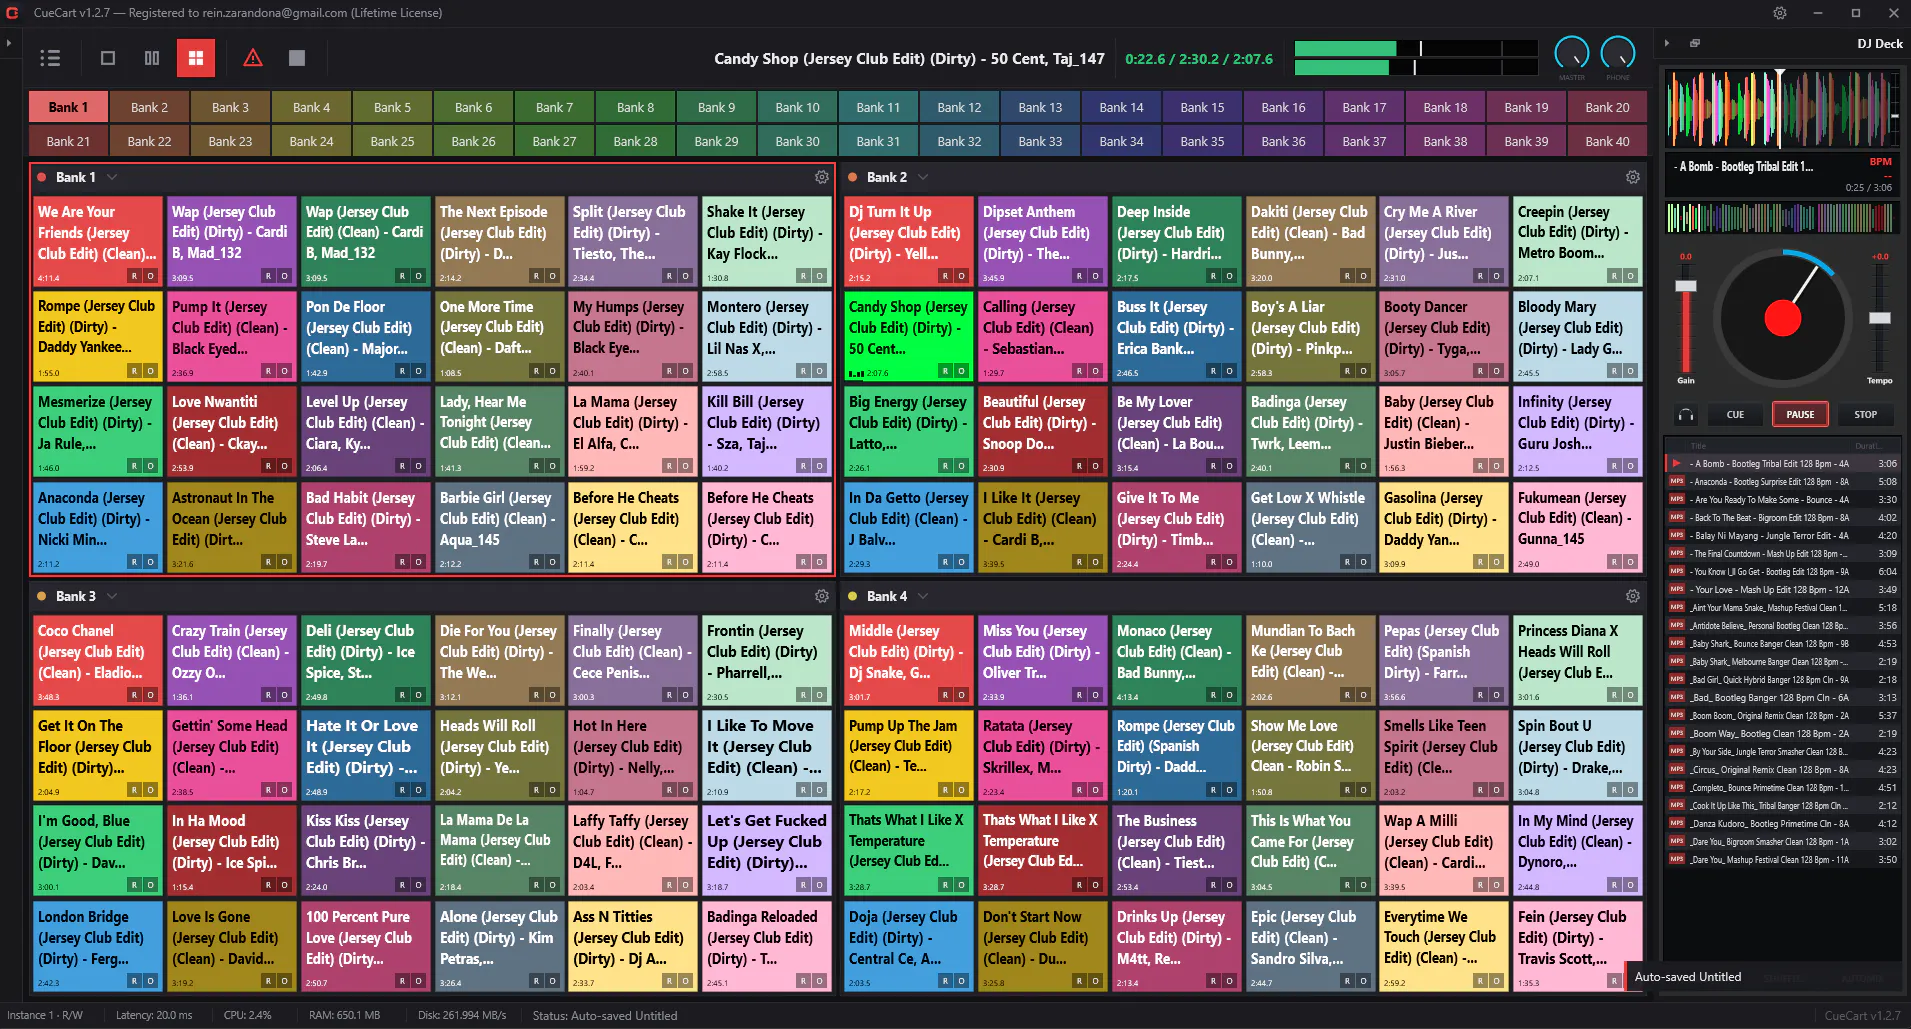Screen dimensions: 1911x1029
Task: Switch to Bank 40 tab
Action: click(x=1607, y=141)
